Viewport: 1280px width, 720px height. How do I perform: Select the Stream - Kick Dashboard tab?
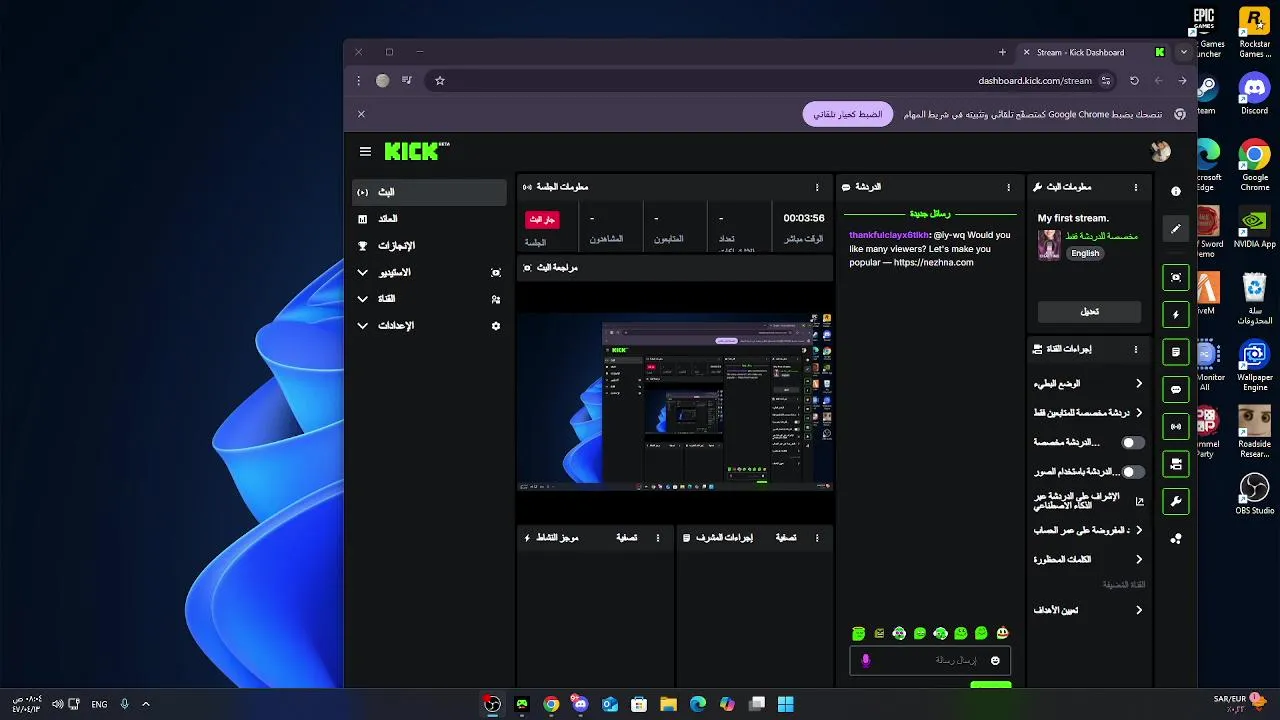pos(1095,52)
